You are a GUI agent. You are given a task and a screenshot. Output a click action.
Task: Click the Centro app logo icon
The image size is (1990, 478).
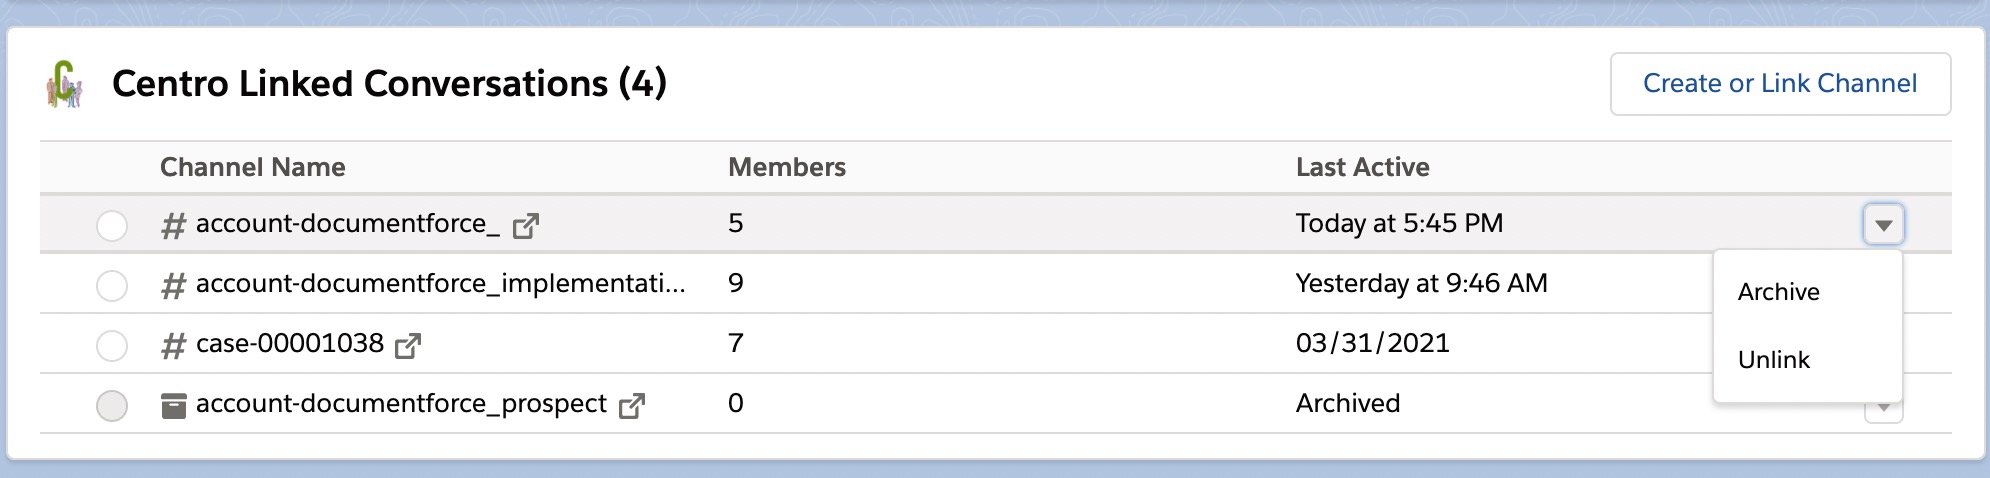pyautogui.click(x=64, y=84)
